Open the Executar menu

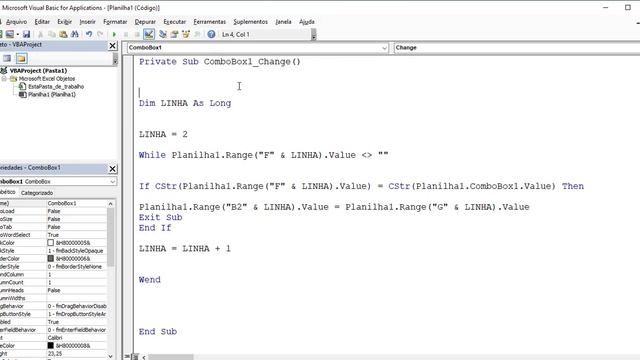pos(175,22)
